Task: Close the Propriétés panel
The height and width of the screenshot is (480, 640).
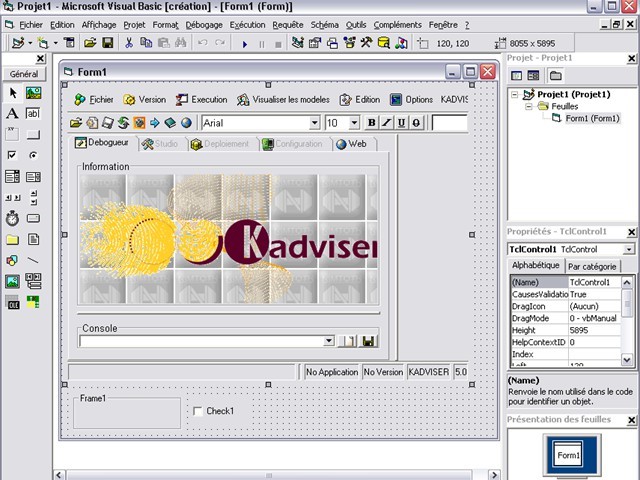Action: [x=631, y=232]
